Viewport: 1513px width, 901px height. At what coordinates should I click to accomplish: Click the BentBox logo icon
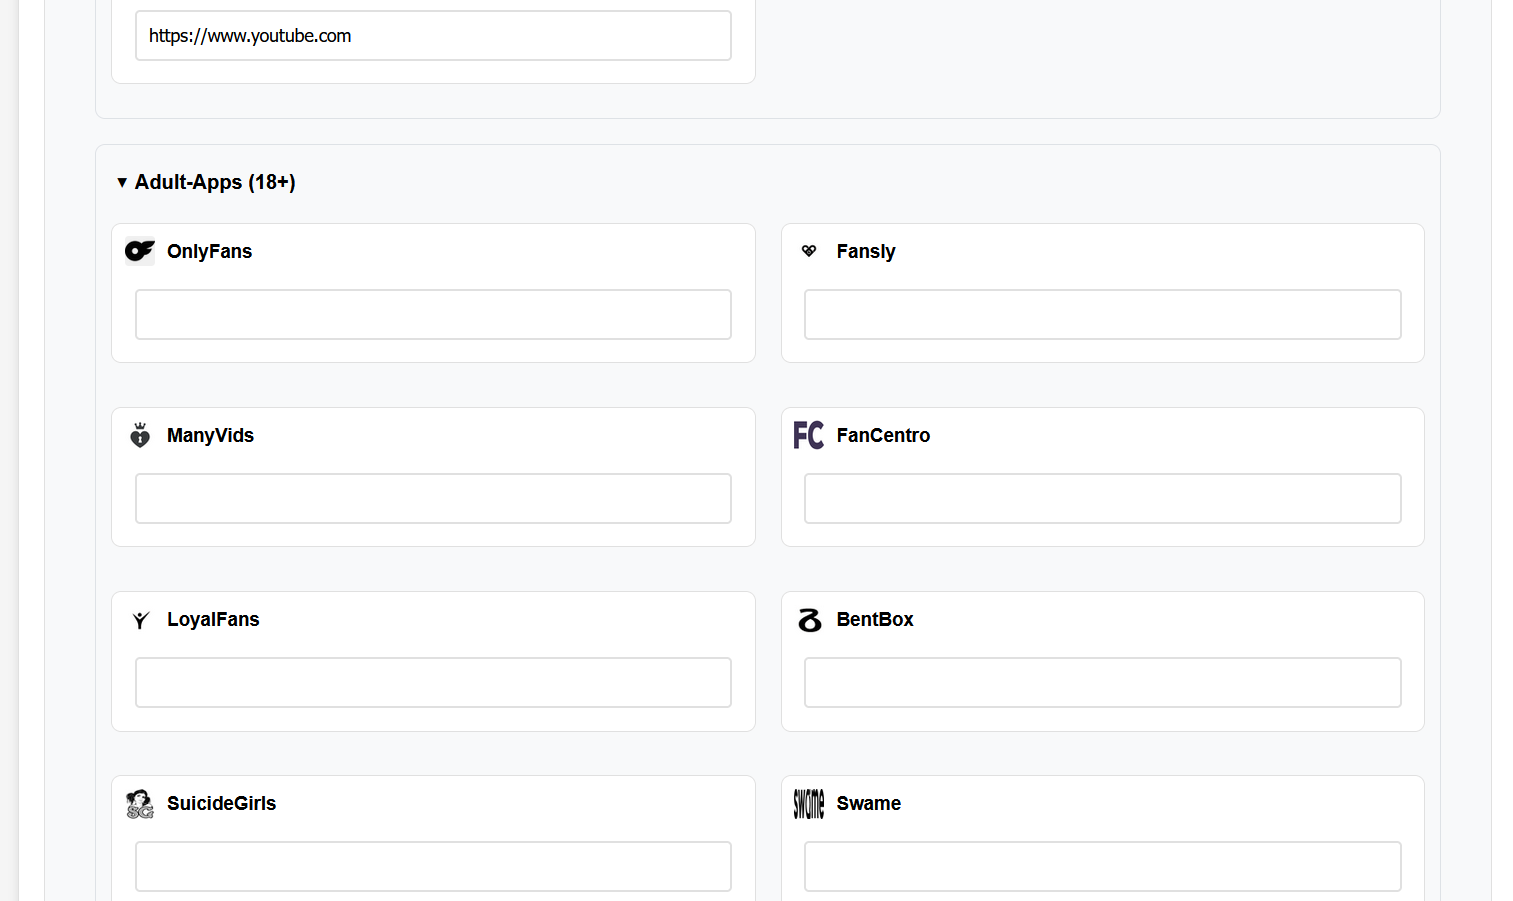[x=809, y=620]
